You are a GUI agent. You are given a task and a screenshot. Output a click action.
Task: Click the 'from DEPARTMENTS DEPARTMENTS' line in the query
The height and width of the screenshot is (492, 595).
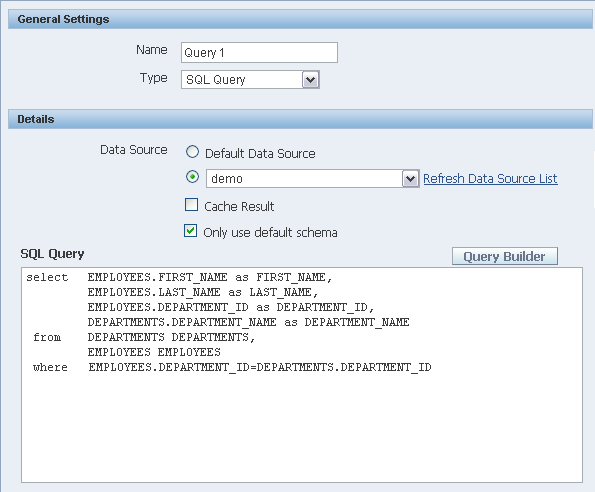144,337
